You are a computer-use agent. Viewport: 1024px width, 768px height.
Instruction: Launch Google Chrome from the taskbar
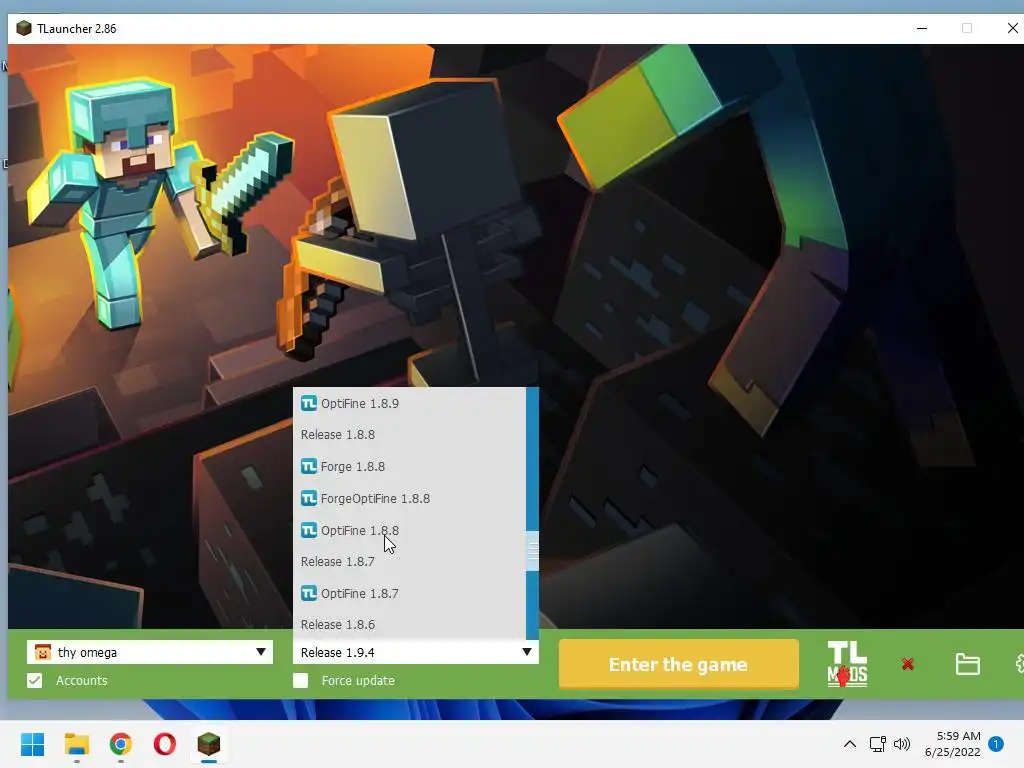[x=121, y=744]
